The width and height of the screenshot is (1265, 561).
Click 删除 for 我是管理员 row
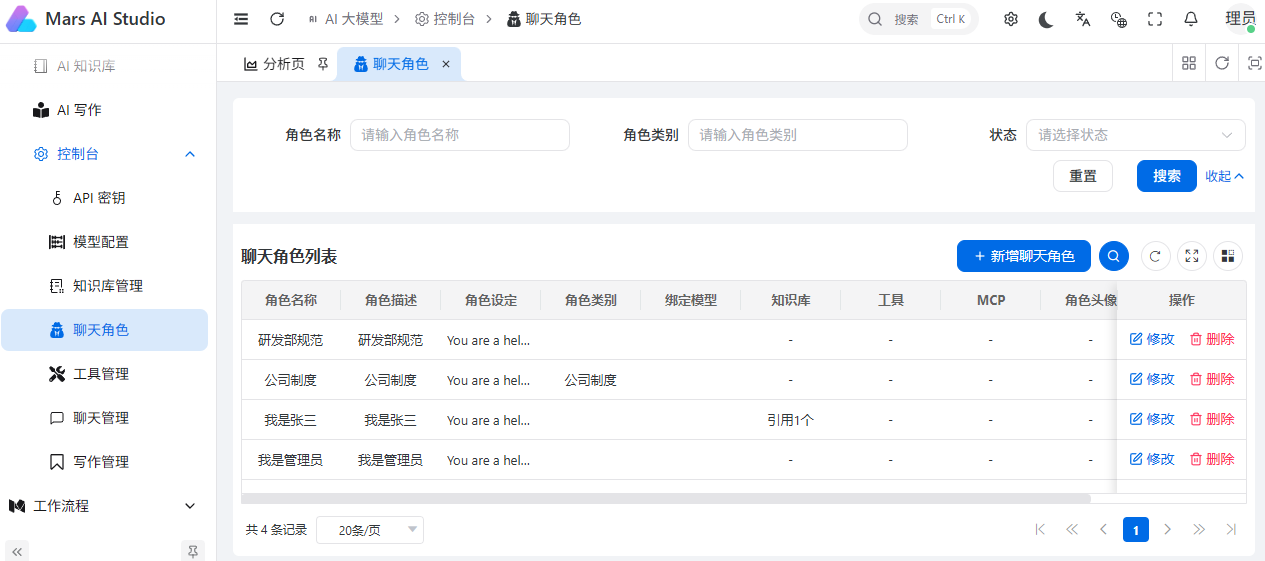pos(1212,460)
